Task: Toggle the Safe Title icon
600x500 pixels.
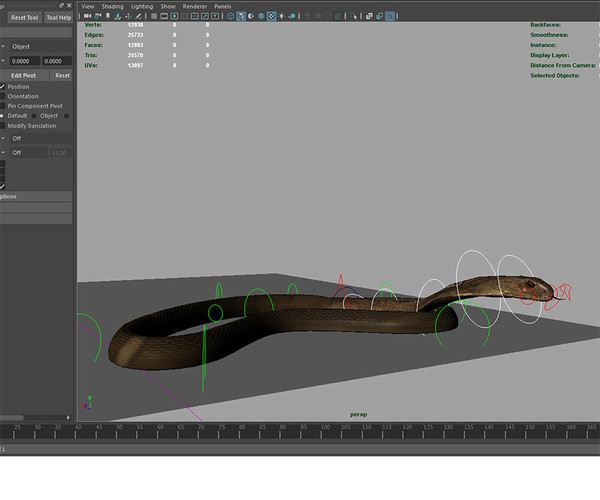Action: point(215,16)
